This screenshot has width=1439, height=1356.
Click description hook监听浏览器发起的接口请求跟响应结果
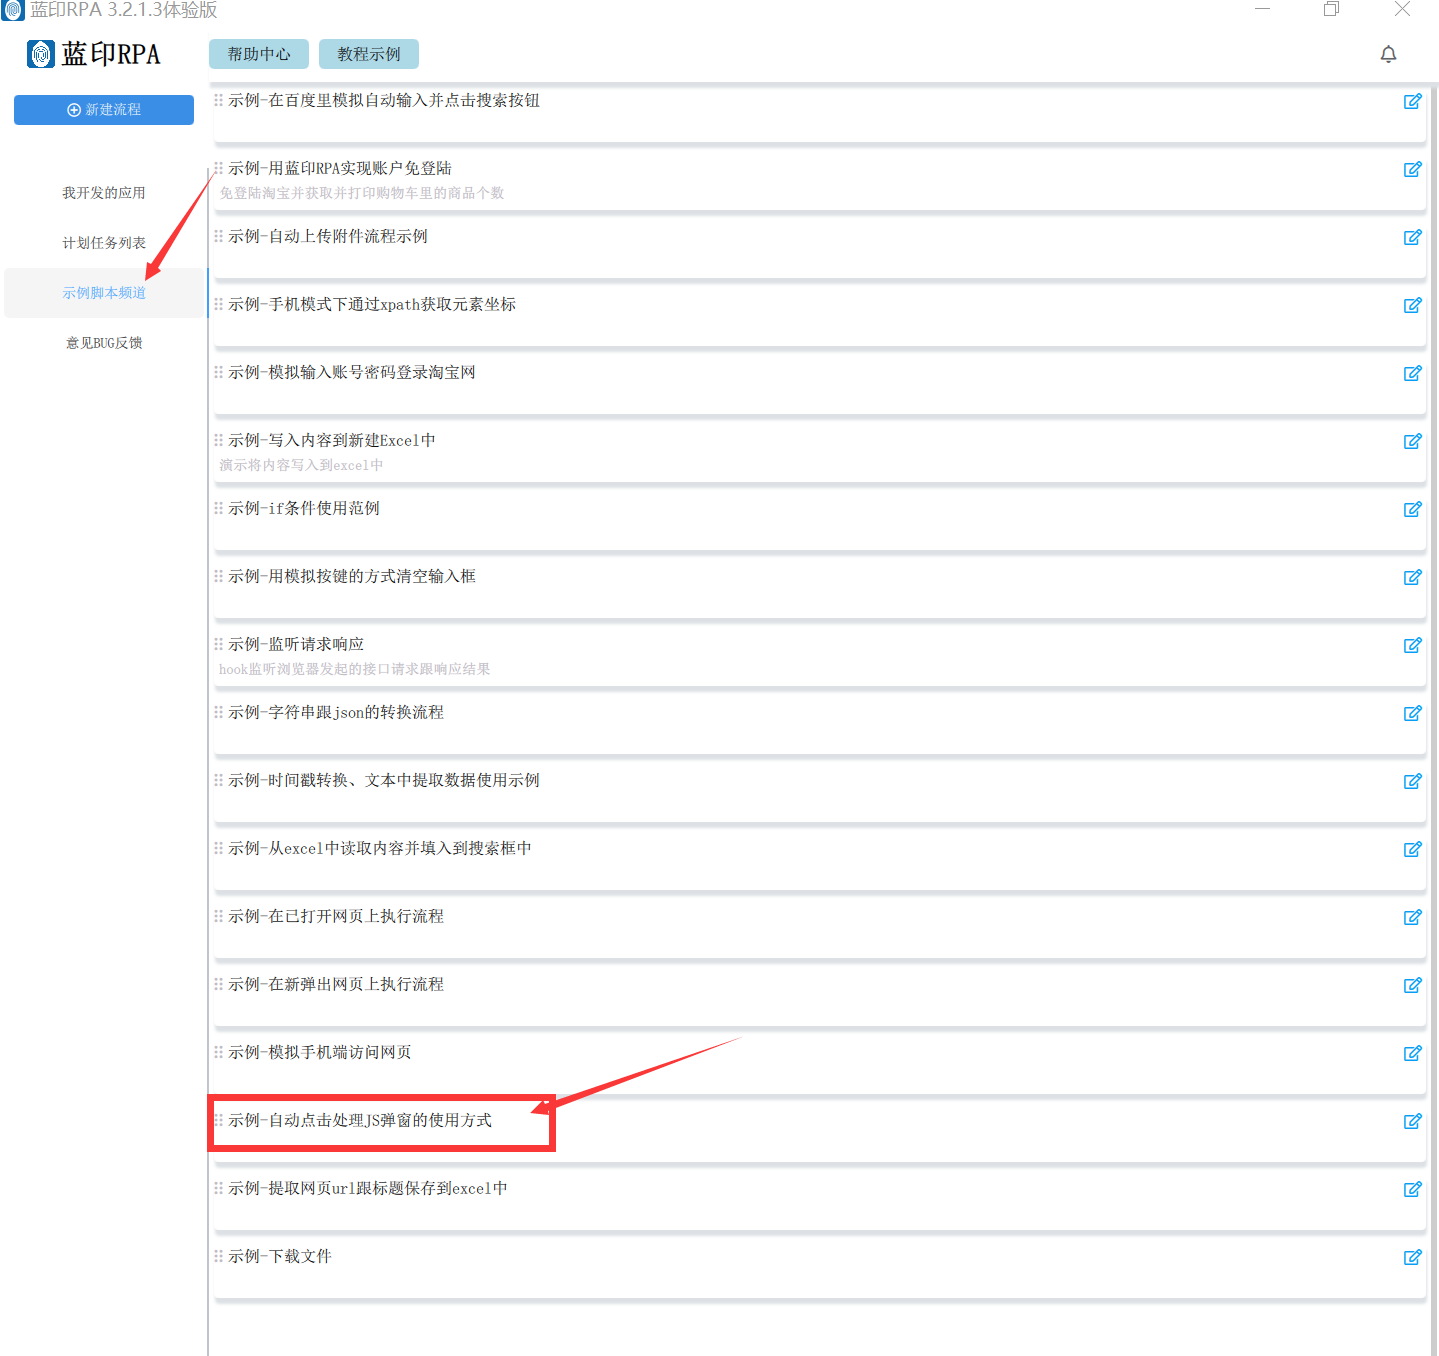[x=355, y=669]
